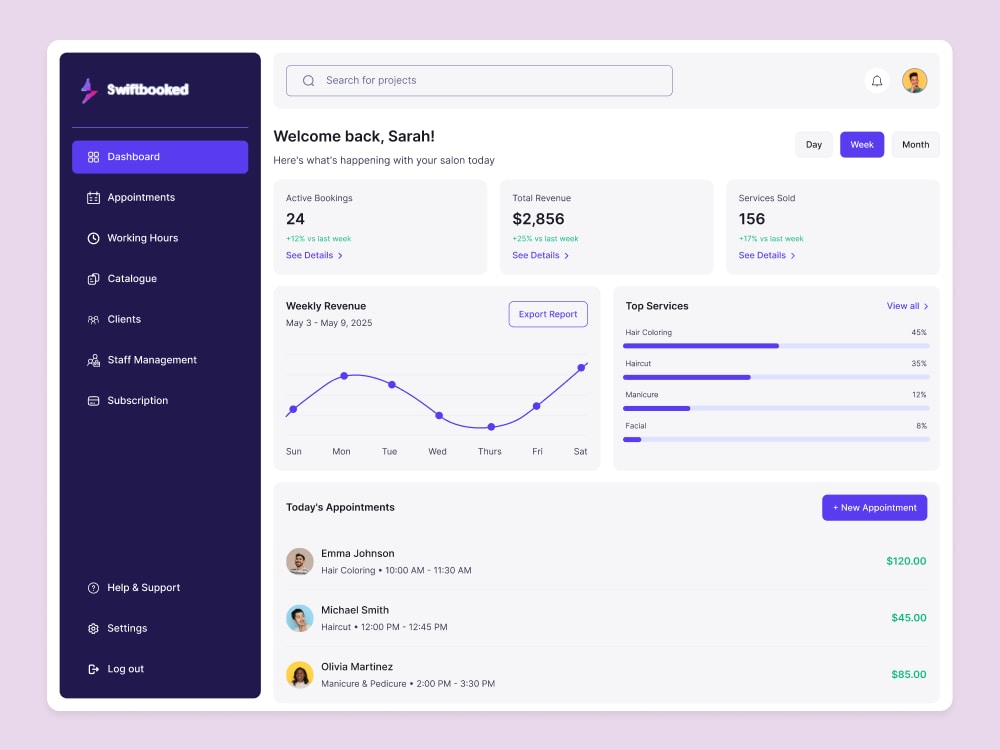Click chevron beside Active Bookings See Details
The height and width of the screenshot is (750, 1000).
click(x=341, y=256)
